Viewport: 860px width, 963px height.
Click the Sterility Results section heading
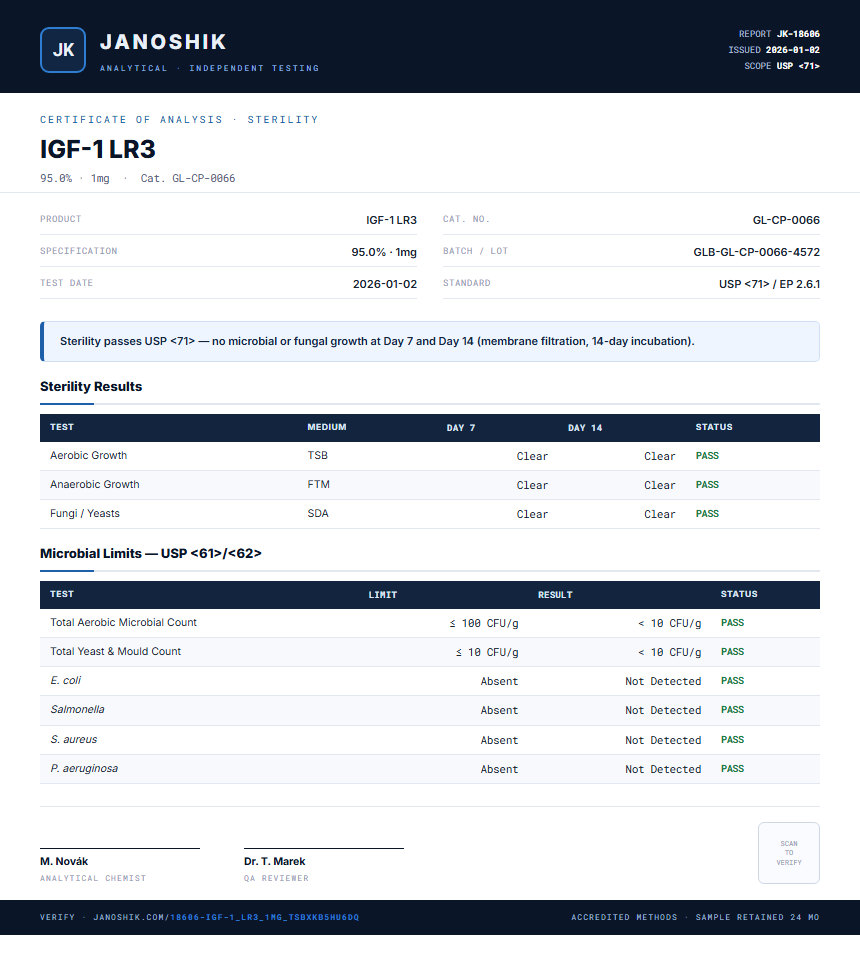[91, 386]
